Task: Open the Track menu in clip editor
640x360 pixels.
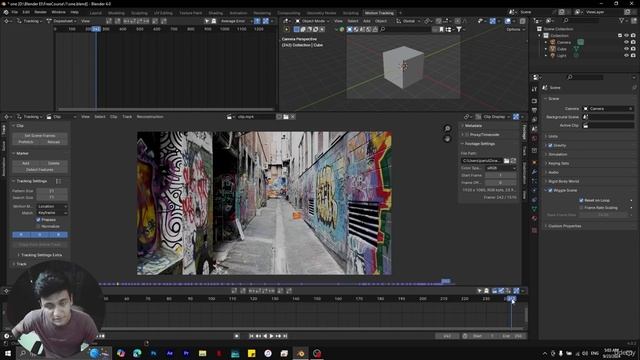Action: [x=127, y=117]
